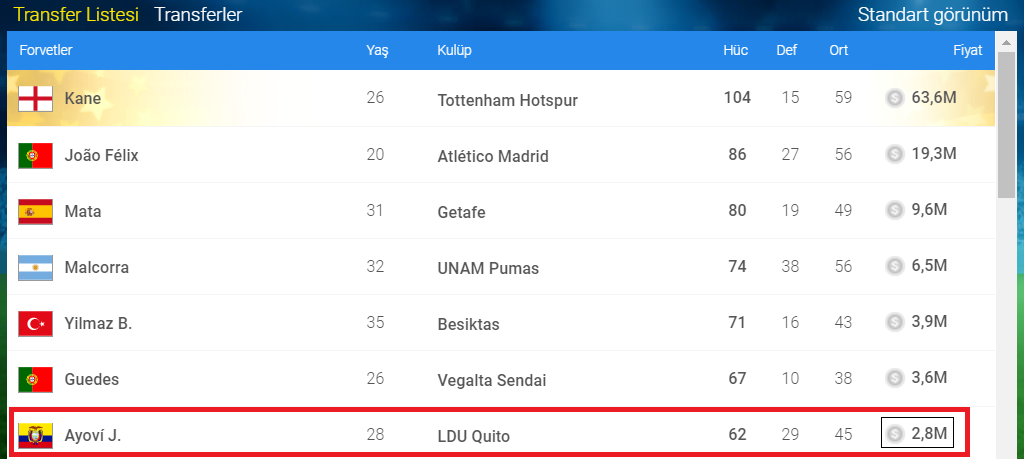Toggle the Standart görünüm view
This screenshot has width=1024, height=459.
[x=932, y=15]
